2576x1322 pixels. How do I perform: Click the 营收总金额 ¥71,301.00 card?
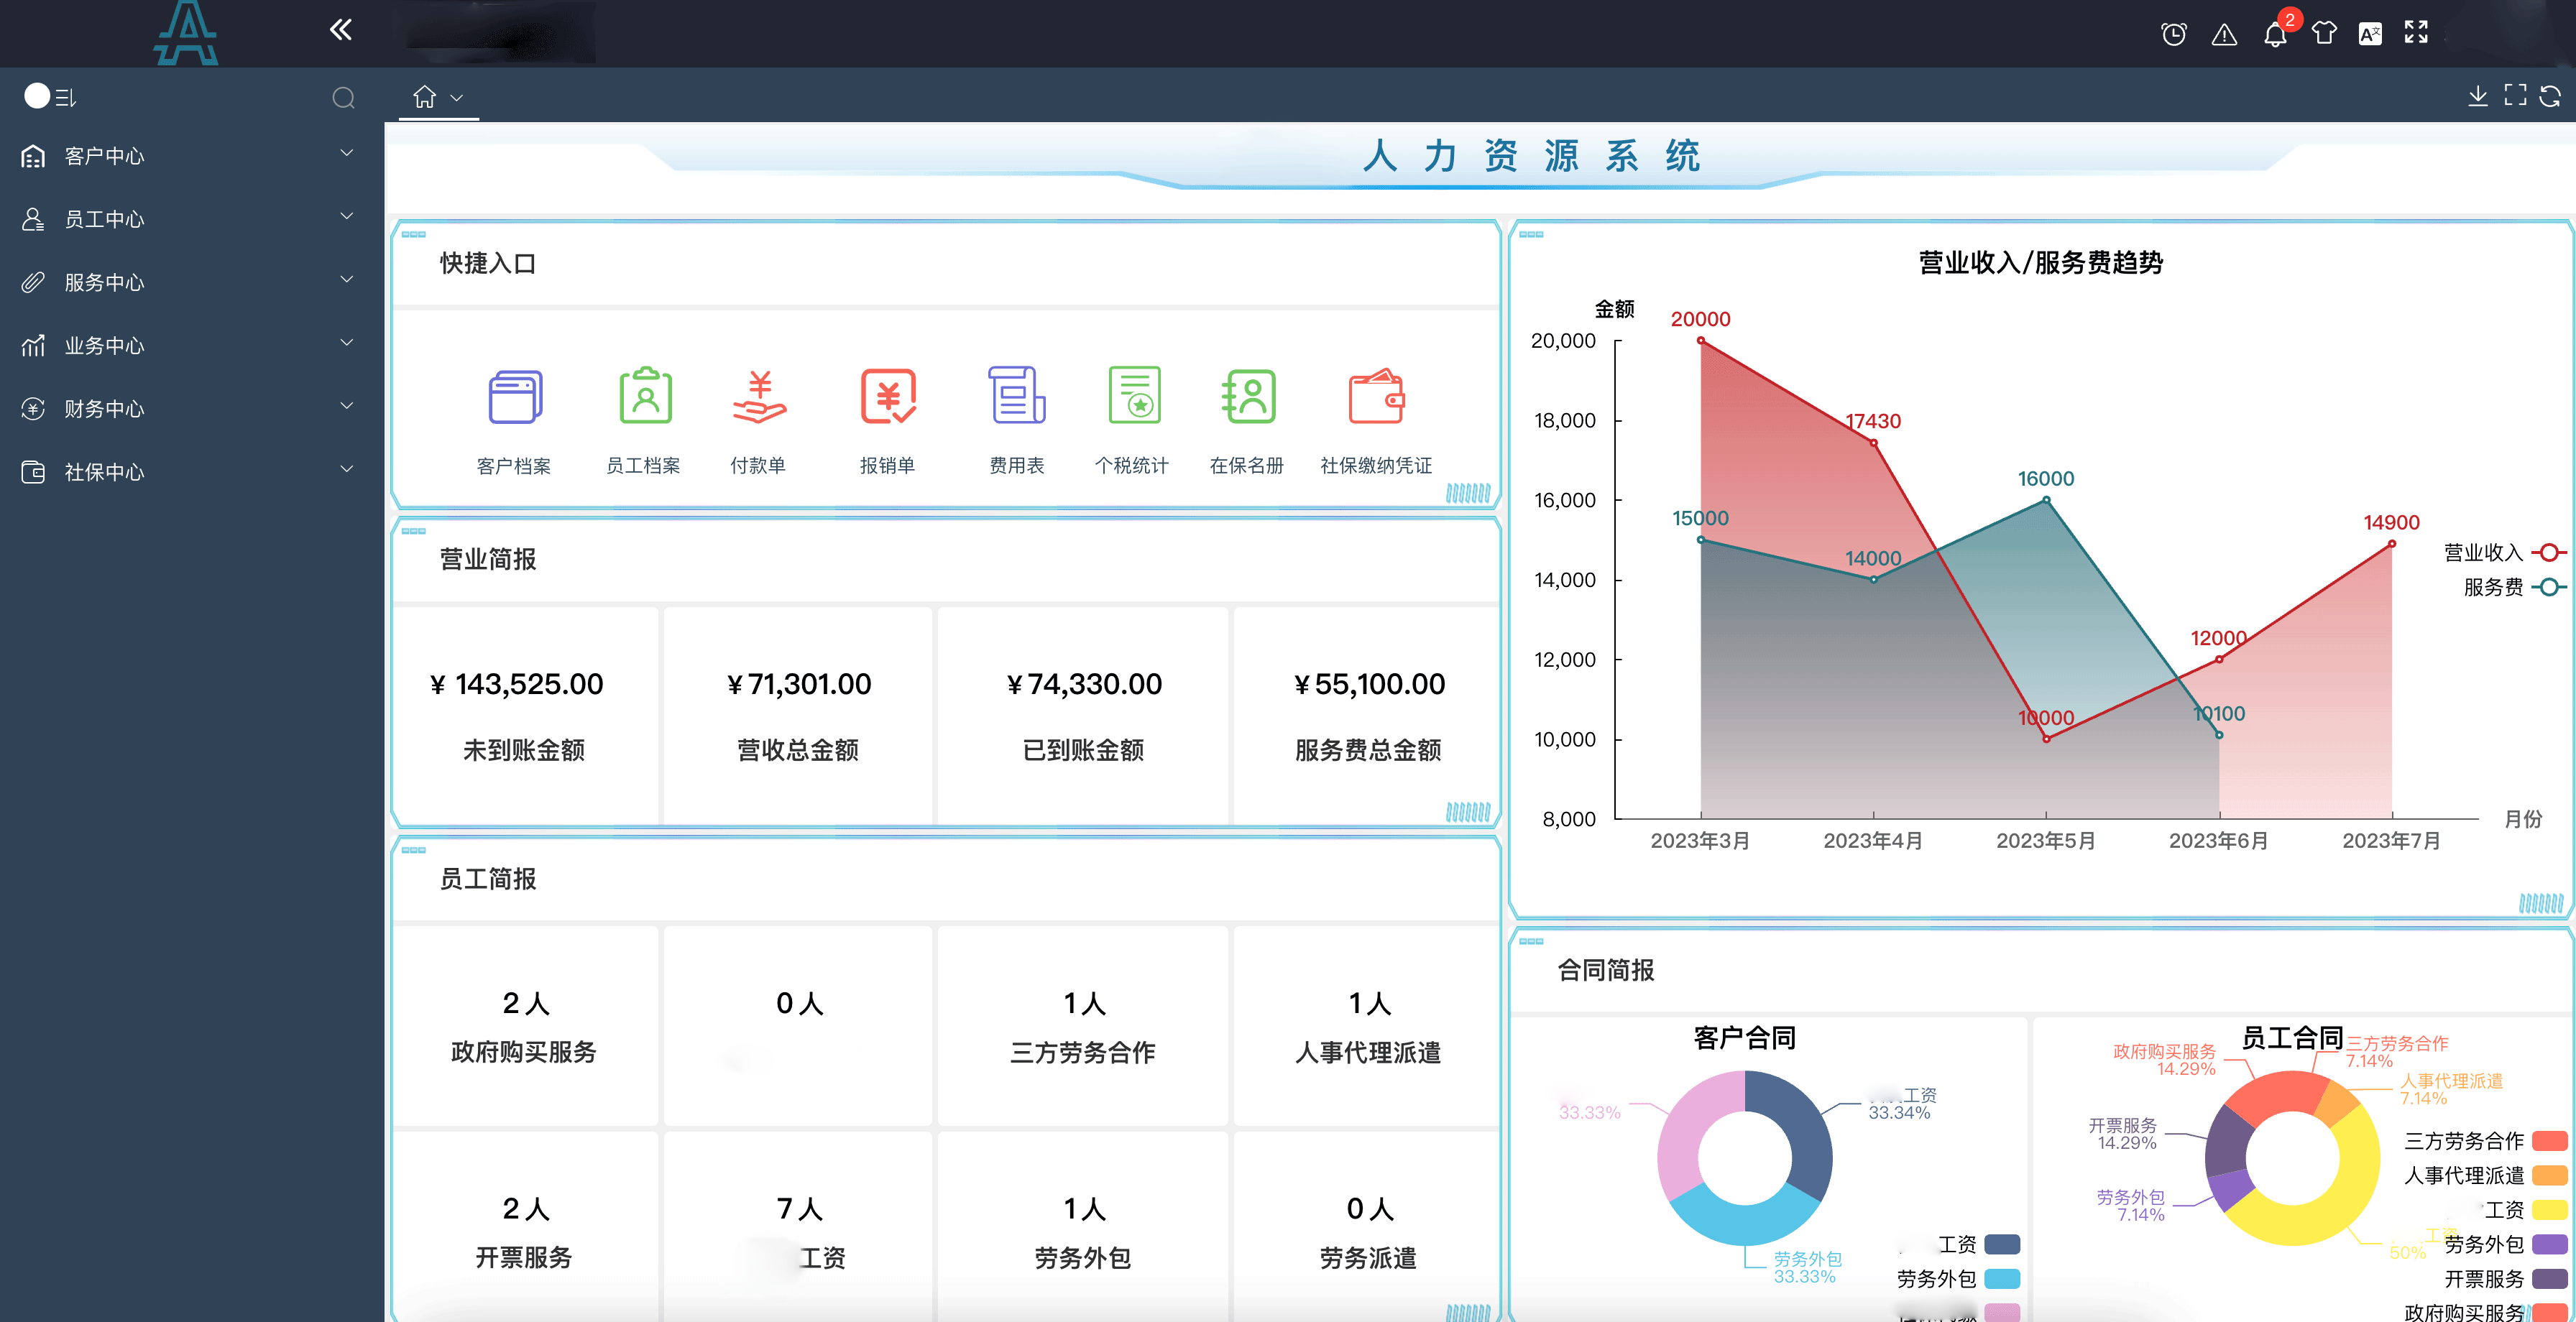tap(798, 715)
